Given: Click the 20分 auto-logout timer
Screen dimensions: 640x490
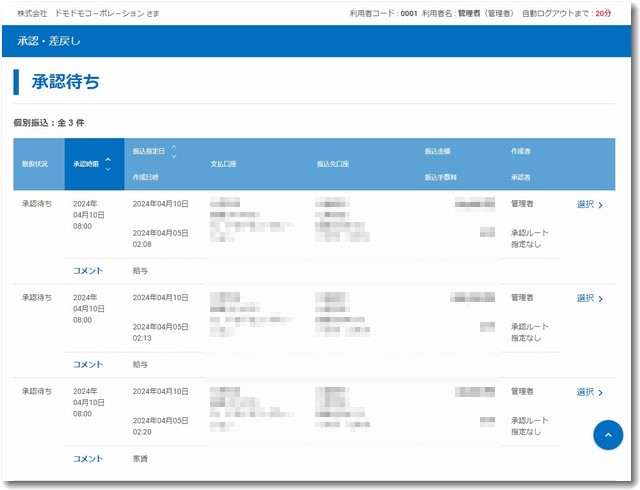Looking at the screenshot, I should 602,14.
